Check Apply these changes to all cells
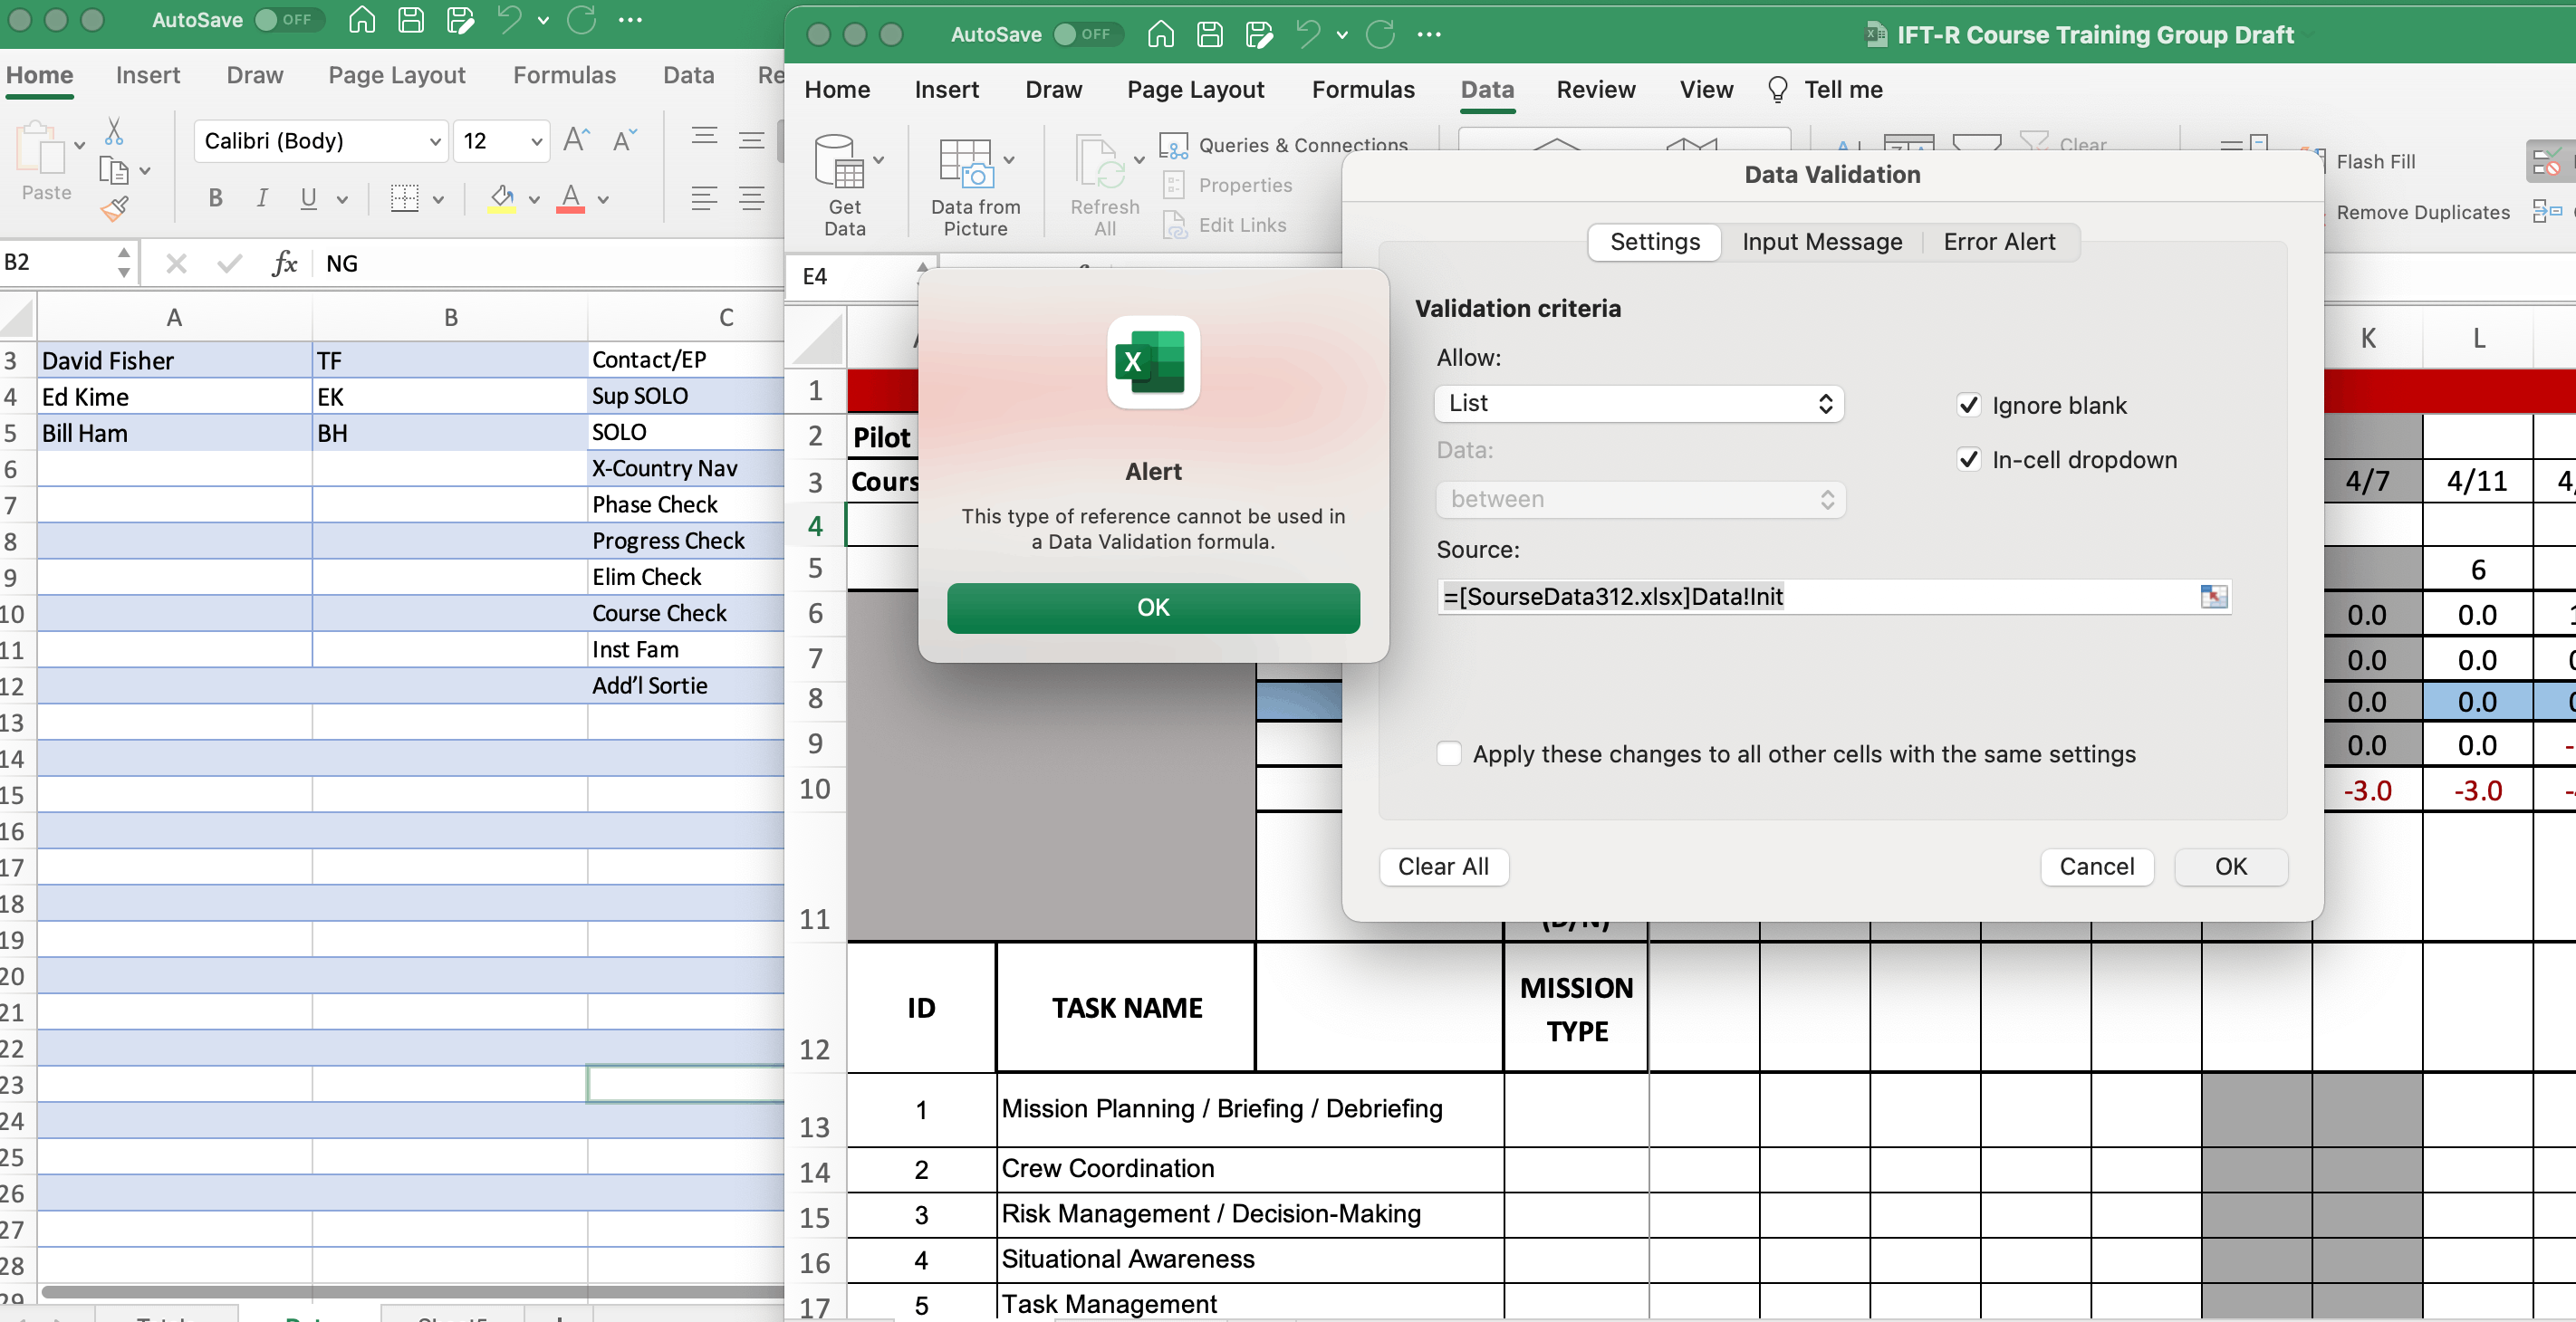This screenshot has height=1322, width=2576. tap(1448, 754)
